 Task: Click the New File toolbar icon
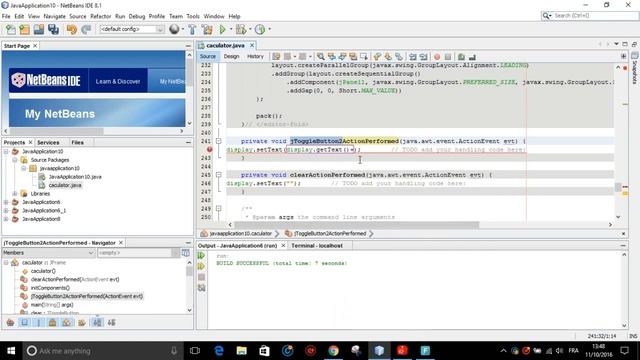tap(11, 29)
